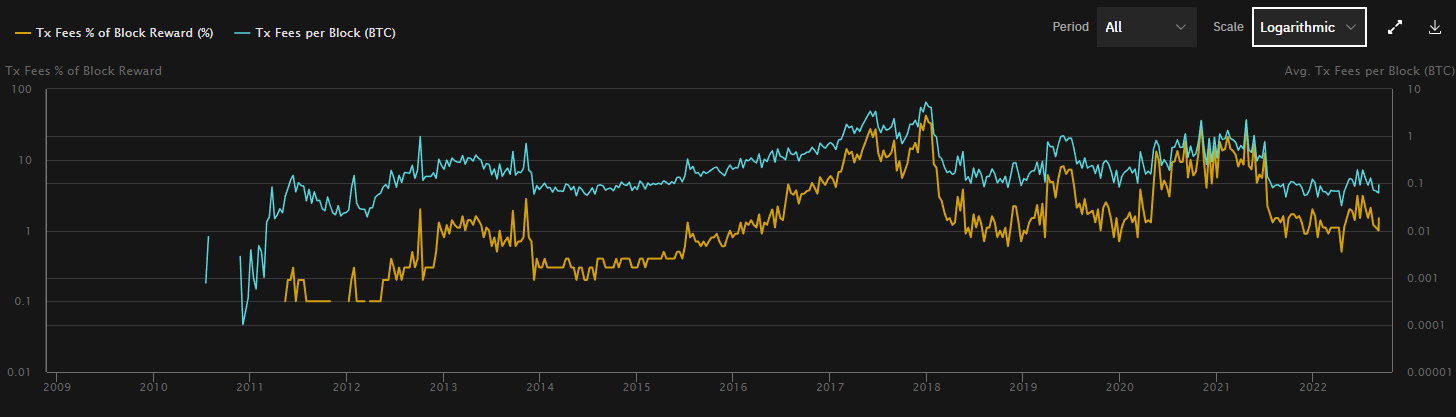Expand chart to fullscreen with arrows icon
Image resolution: width=1456 pixels, height=417 pixels.
(x=1395, y=27)
